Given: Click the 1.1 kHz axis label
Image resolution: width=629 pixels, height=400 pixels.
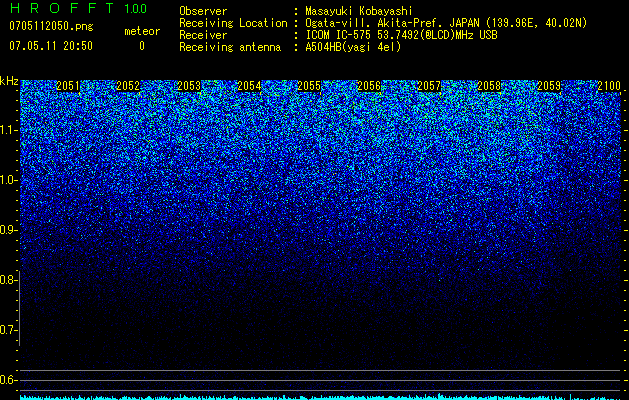Looking at the screenshot, I should (x=9, y=130).
